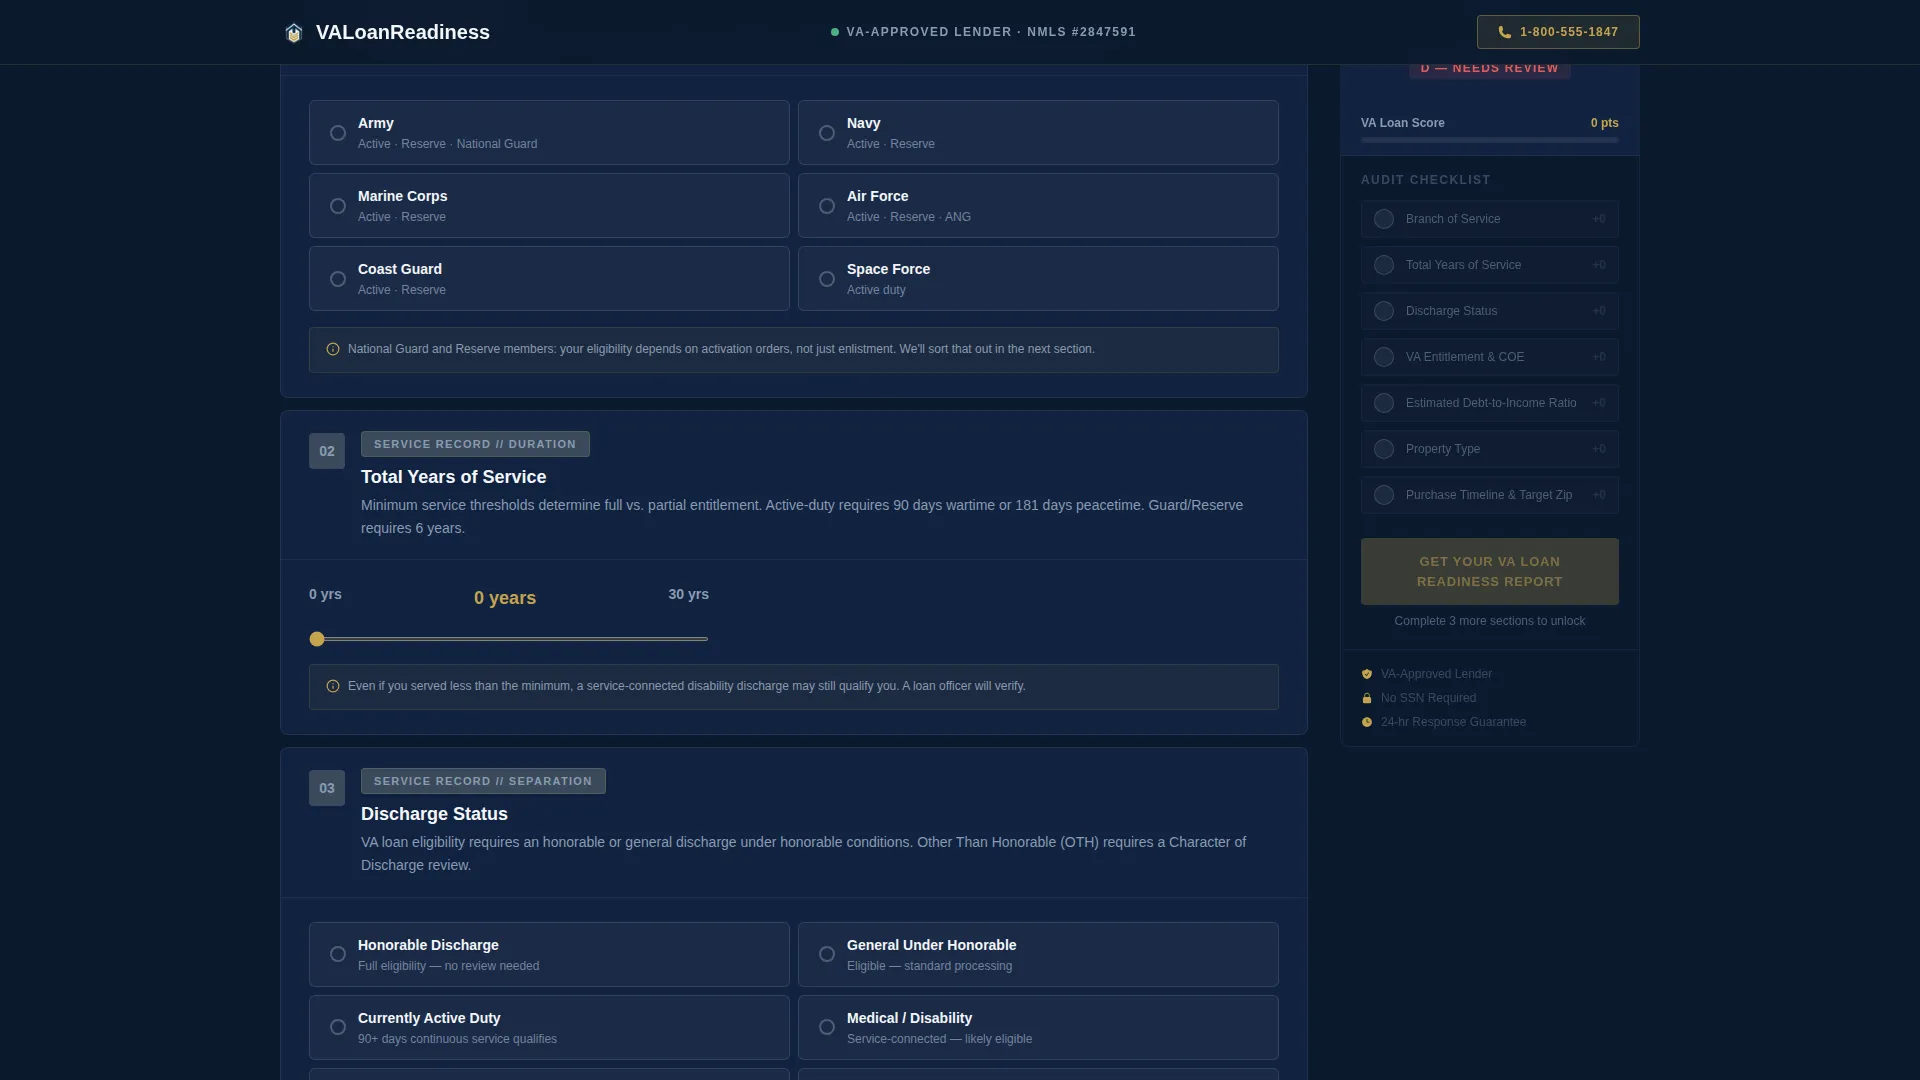Click the Service Record // Duration tag

click(475, 445)
